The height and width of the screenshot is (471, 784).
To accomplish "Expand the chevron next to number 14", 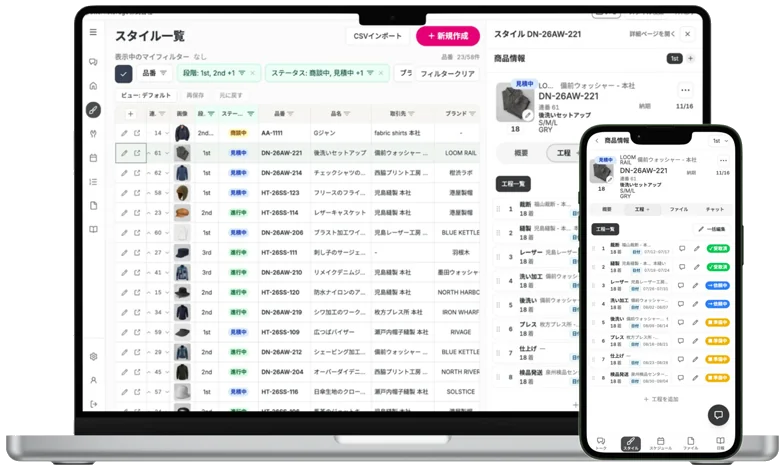I will (x=167, y=133).
